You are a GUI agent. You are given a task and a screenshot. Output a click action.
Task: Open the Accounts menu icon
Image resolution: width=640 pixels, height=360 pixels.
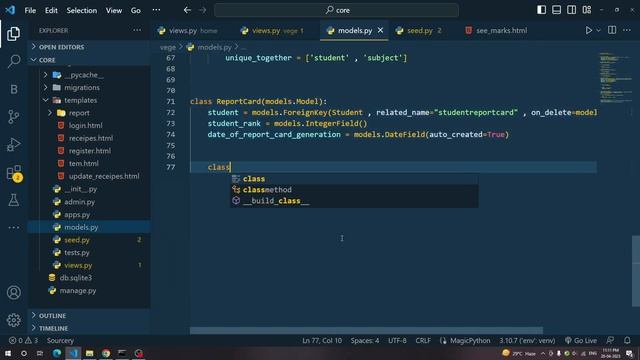tap(13, 292)
